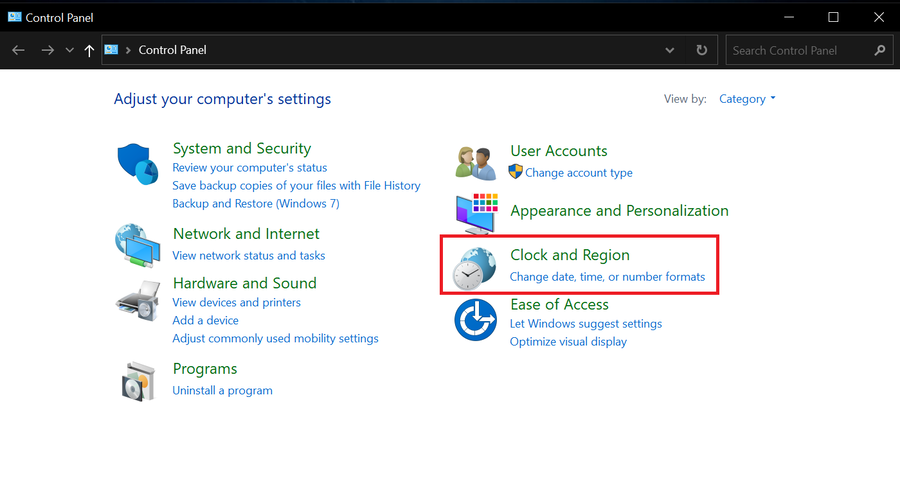This screenshot has width=900, height=483.
Task: Expand the address bar history dropdown
Action: 669,51
